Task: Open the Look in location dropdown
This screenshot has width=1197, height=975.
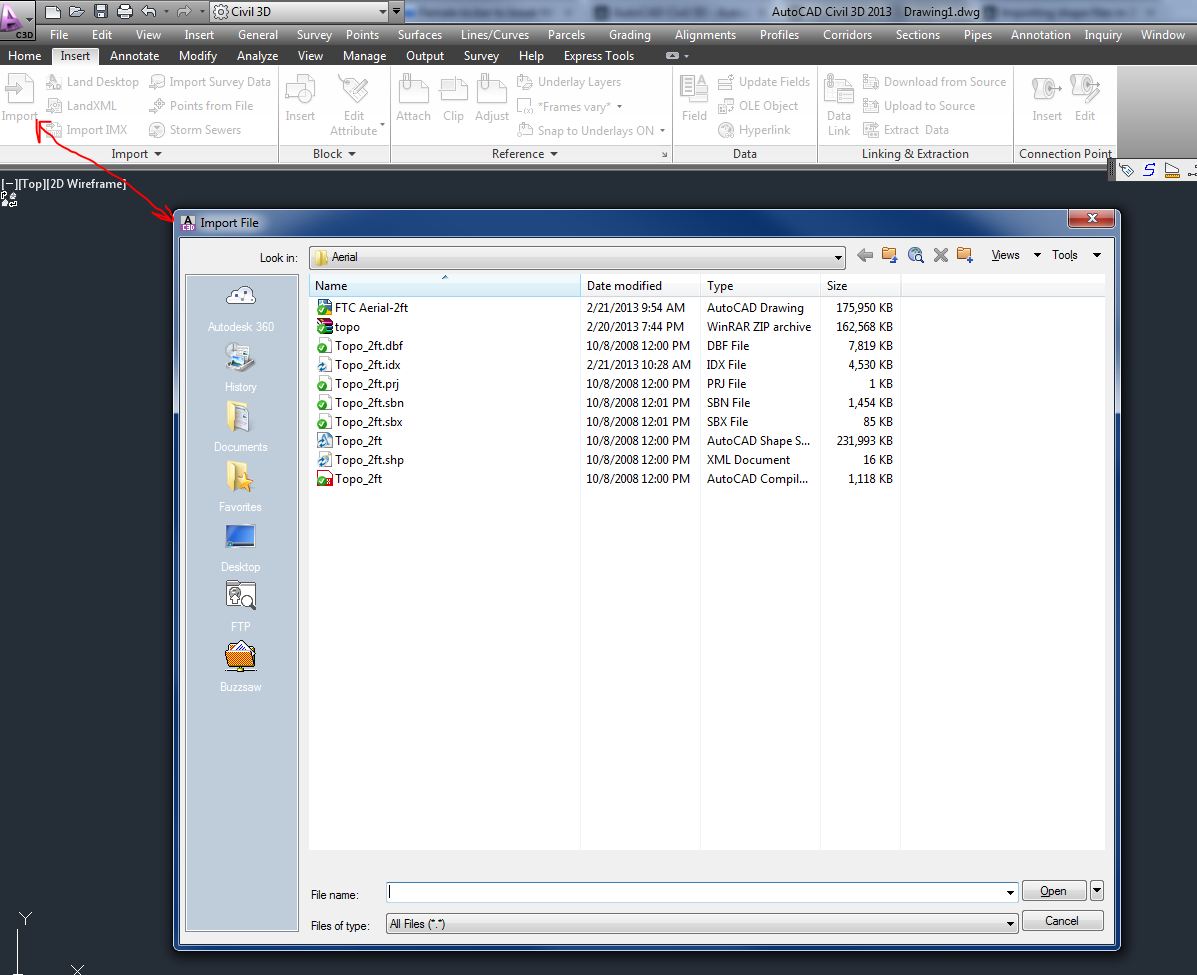Action: 839,257
